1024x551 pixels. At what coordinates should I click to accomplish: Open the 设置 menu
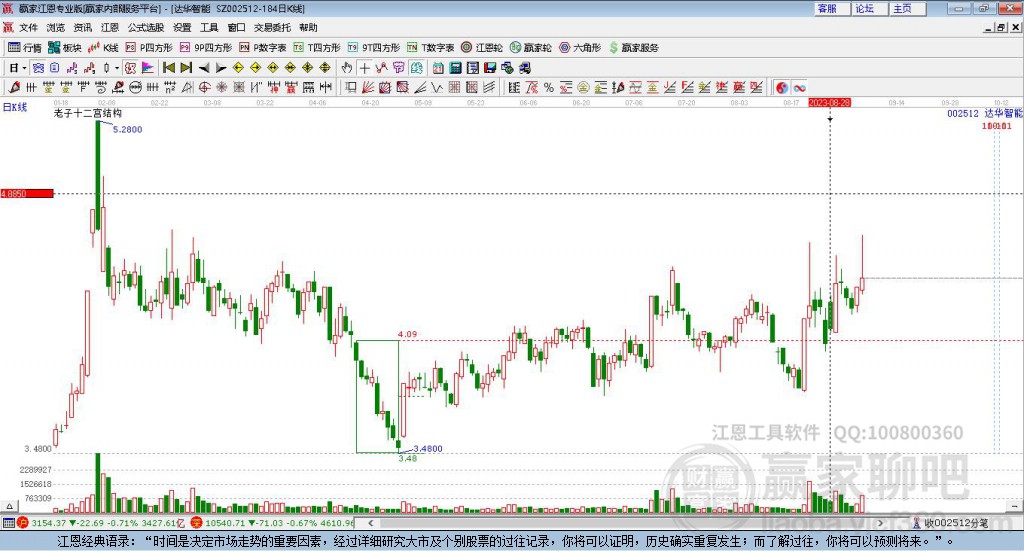point(182,27)
